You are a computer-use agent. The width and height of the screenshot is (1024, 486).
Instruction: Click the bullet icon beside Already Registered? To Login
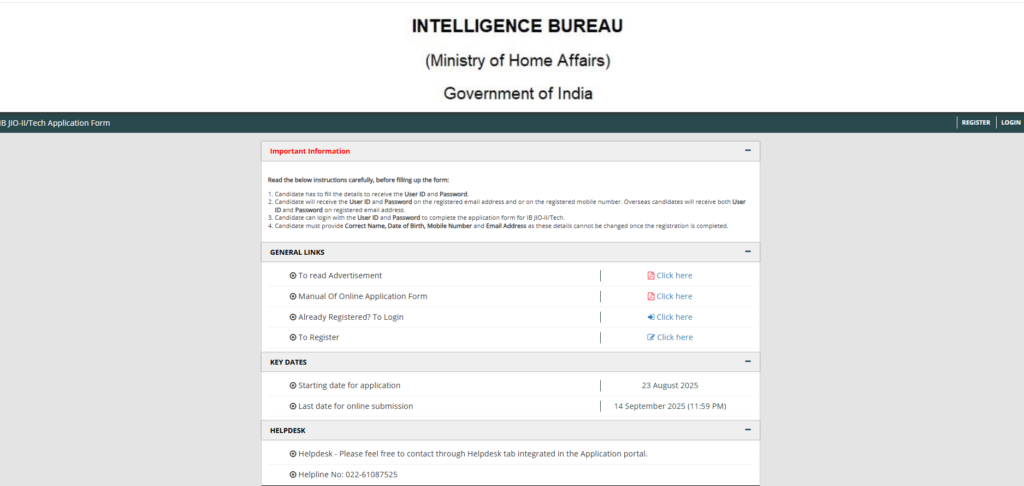coord(293,317)
